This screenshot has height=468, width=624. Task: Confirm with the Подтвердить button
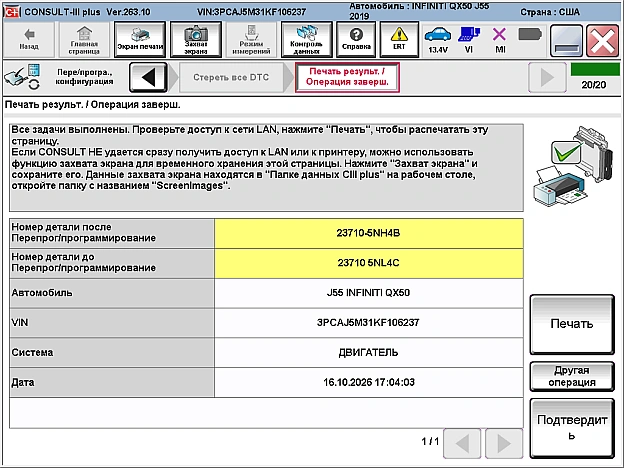pos(572,428)
